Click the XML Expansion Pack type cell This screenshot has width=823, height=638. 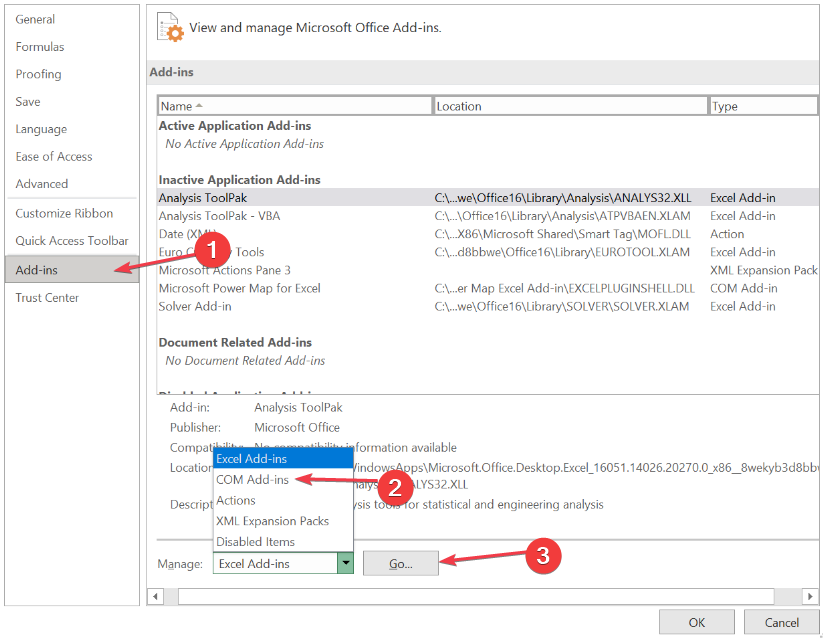click(x=764, y=270)
